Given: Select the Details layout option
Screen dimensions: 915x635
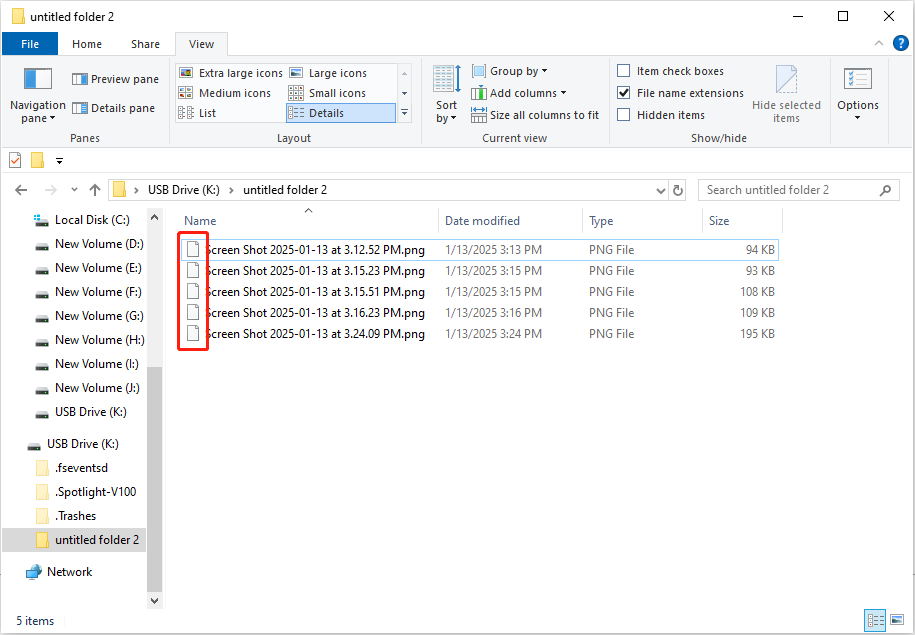Looking at the screenshot, I should tap(341, 113).
